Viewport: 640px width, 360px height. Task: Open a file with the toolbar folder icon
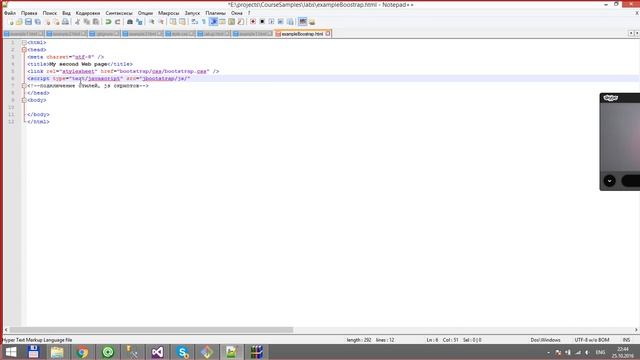[x=19, y=22]
